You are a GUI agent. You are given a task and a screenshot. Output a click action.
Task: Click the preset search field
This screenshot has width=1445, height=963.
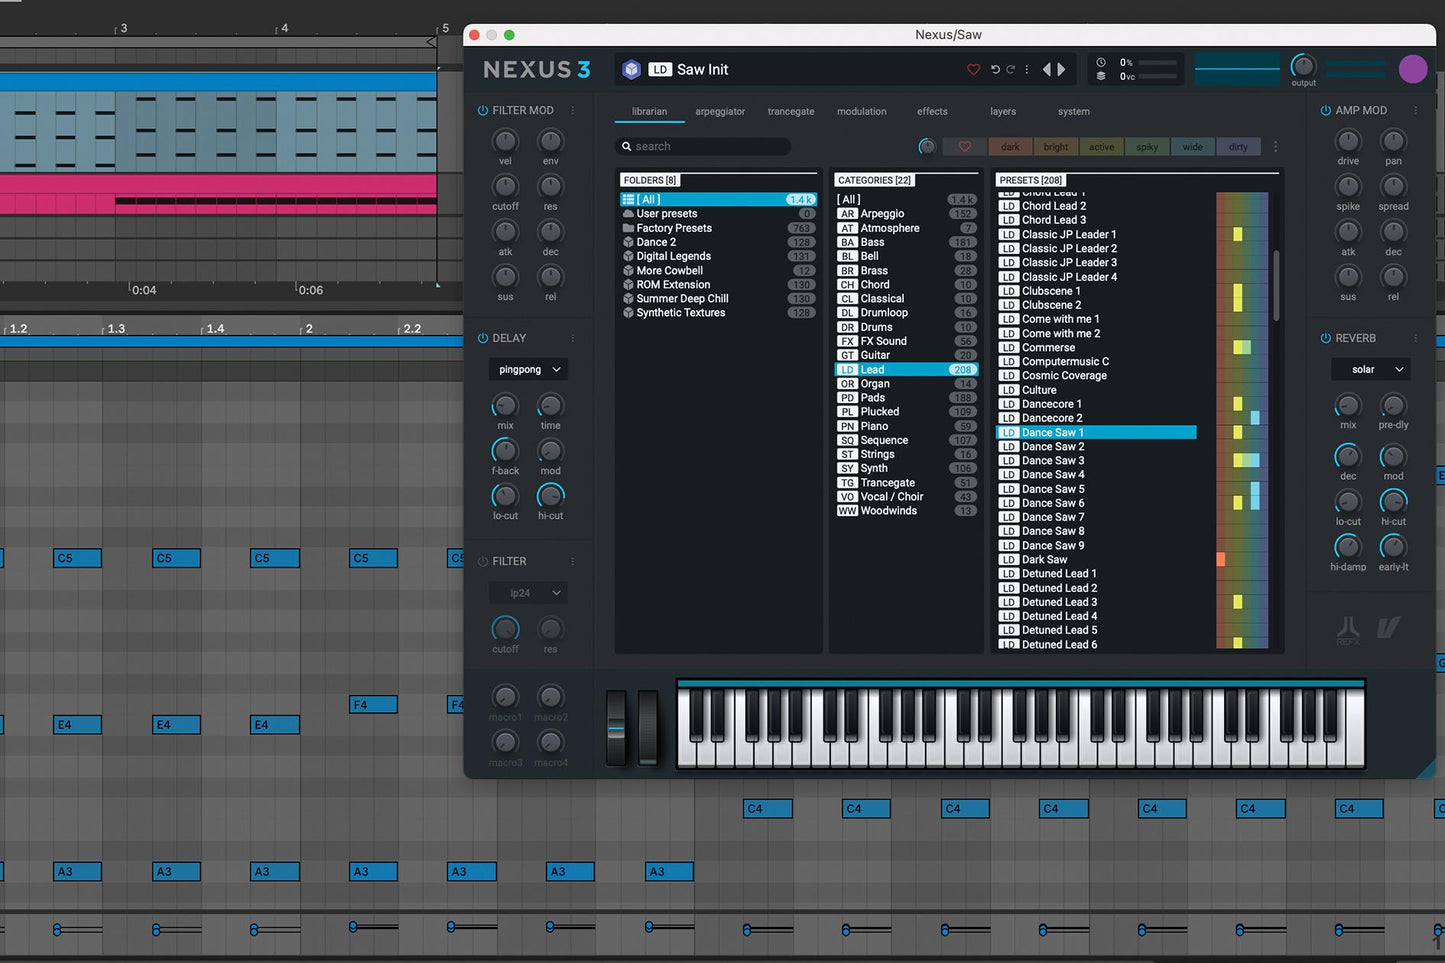[703, 147]
